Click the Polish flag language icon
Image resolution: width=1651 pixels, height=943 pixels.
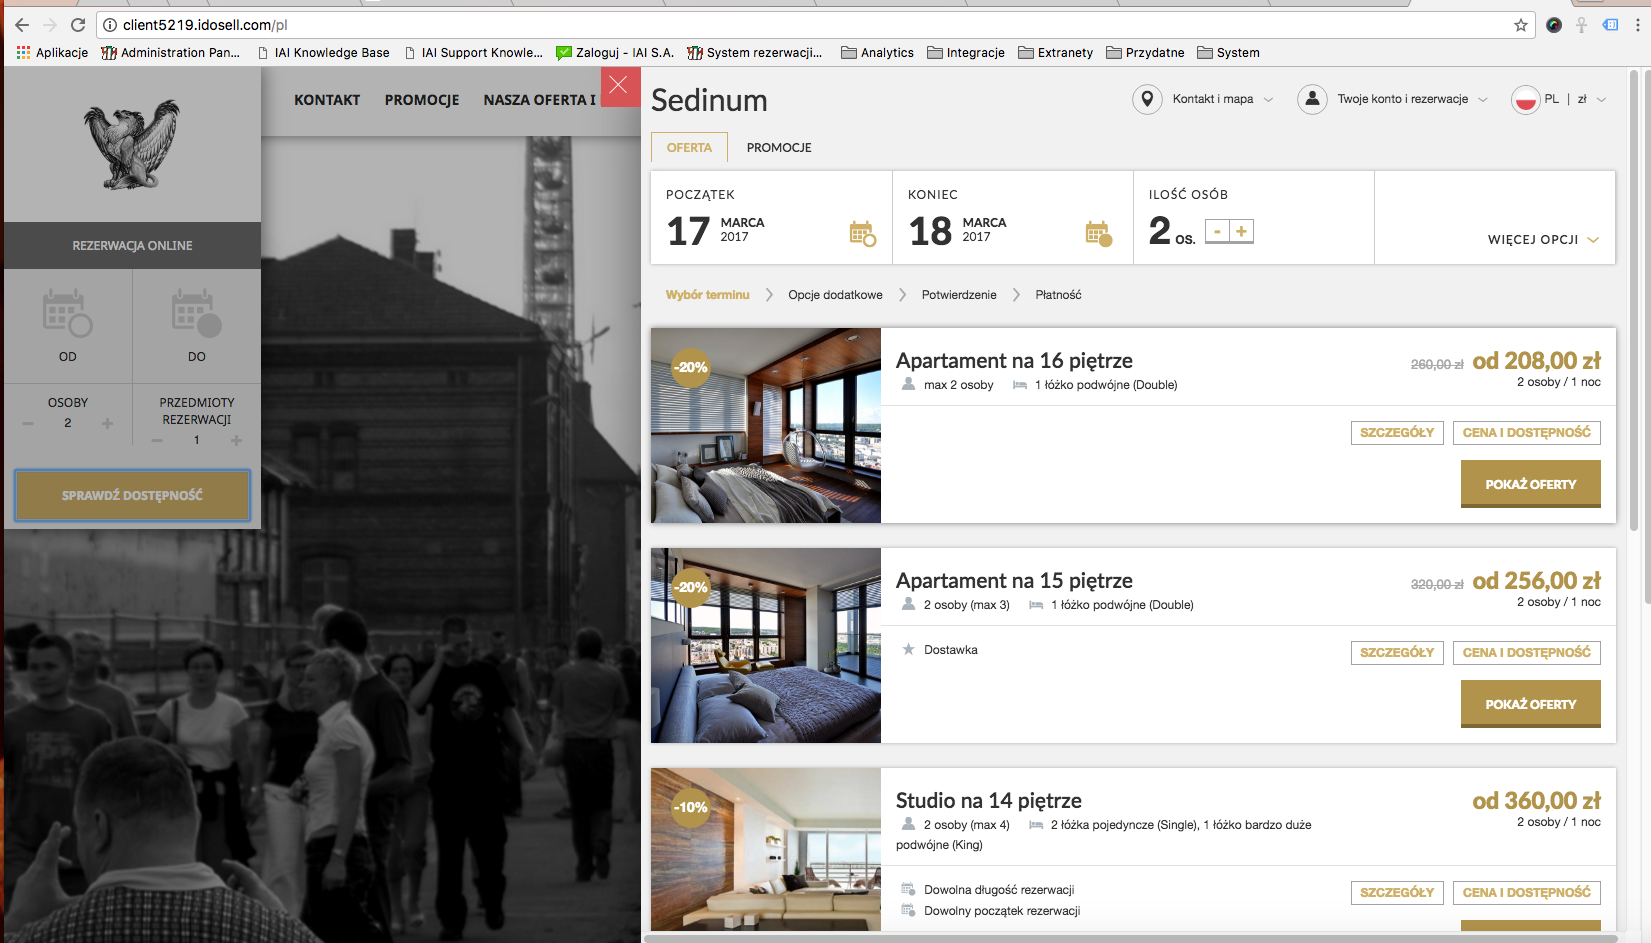coord(1525,100)
